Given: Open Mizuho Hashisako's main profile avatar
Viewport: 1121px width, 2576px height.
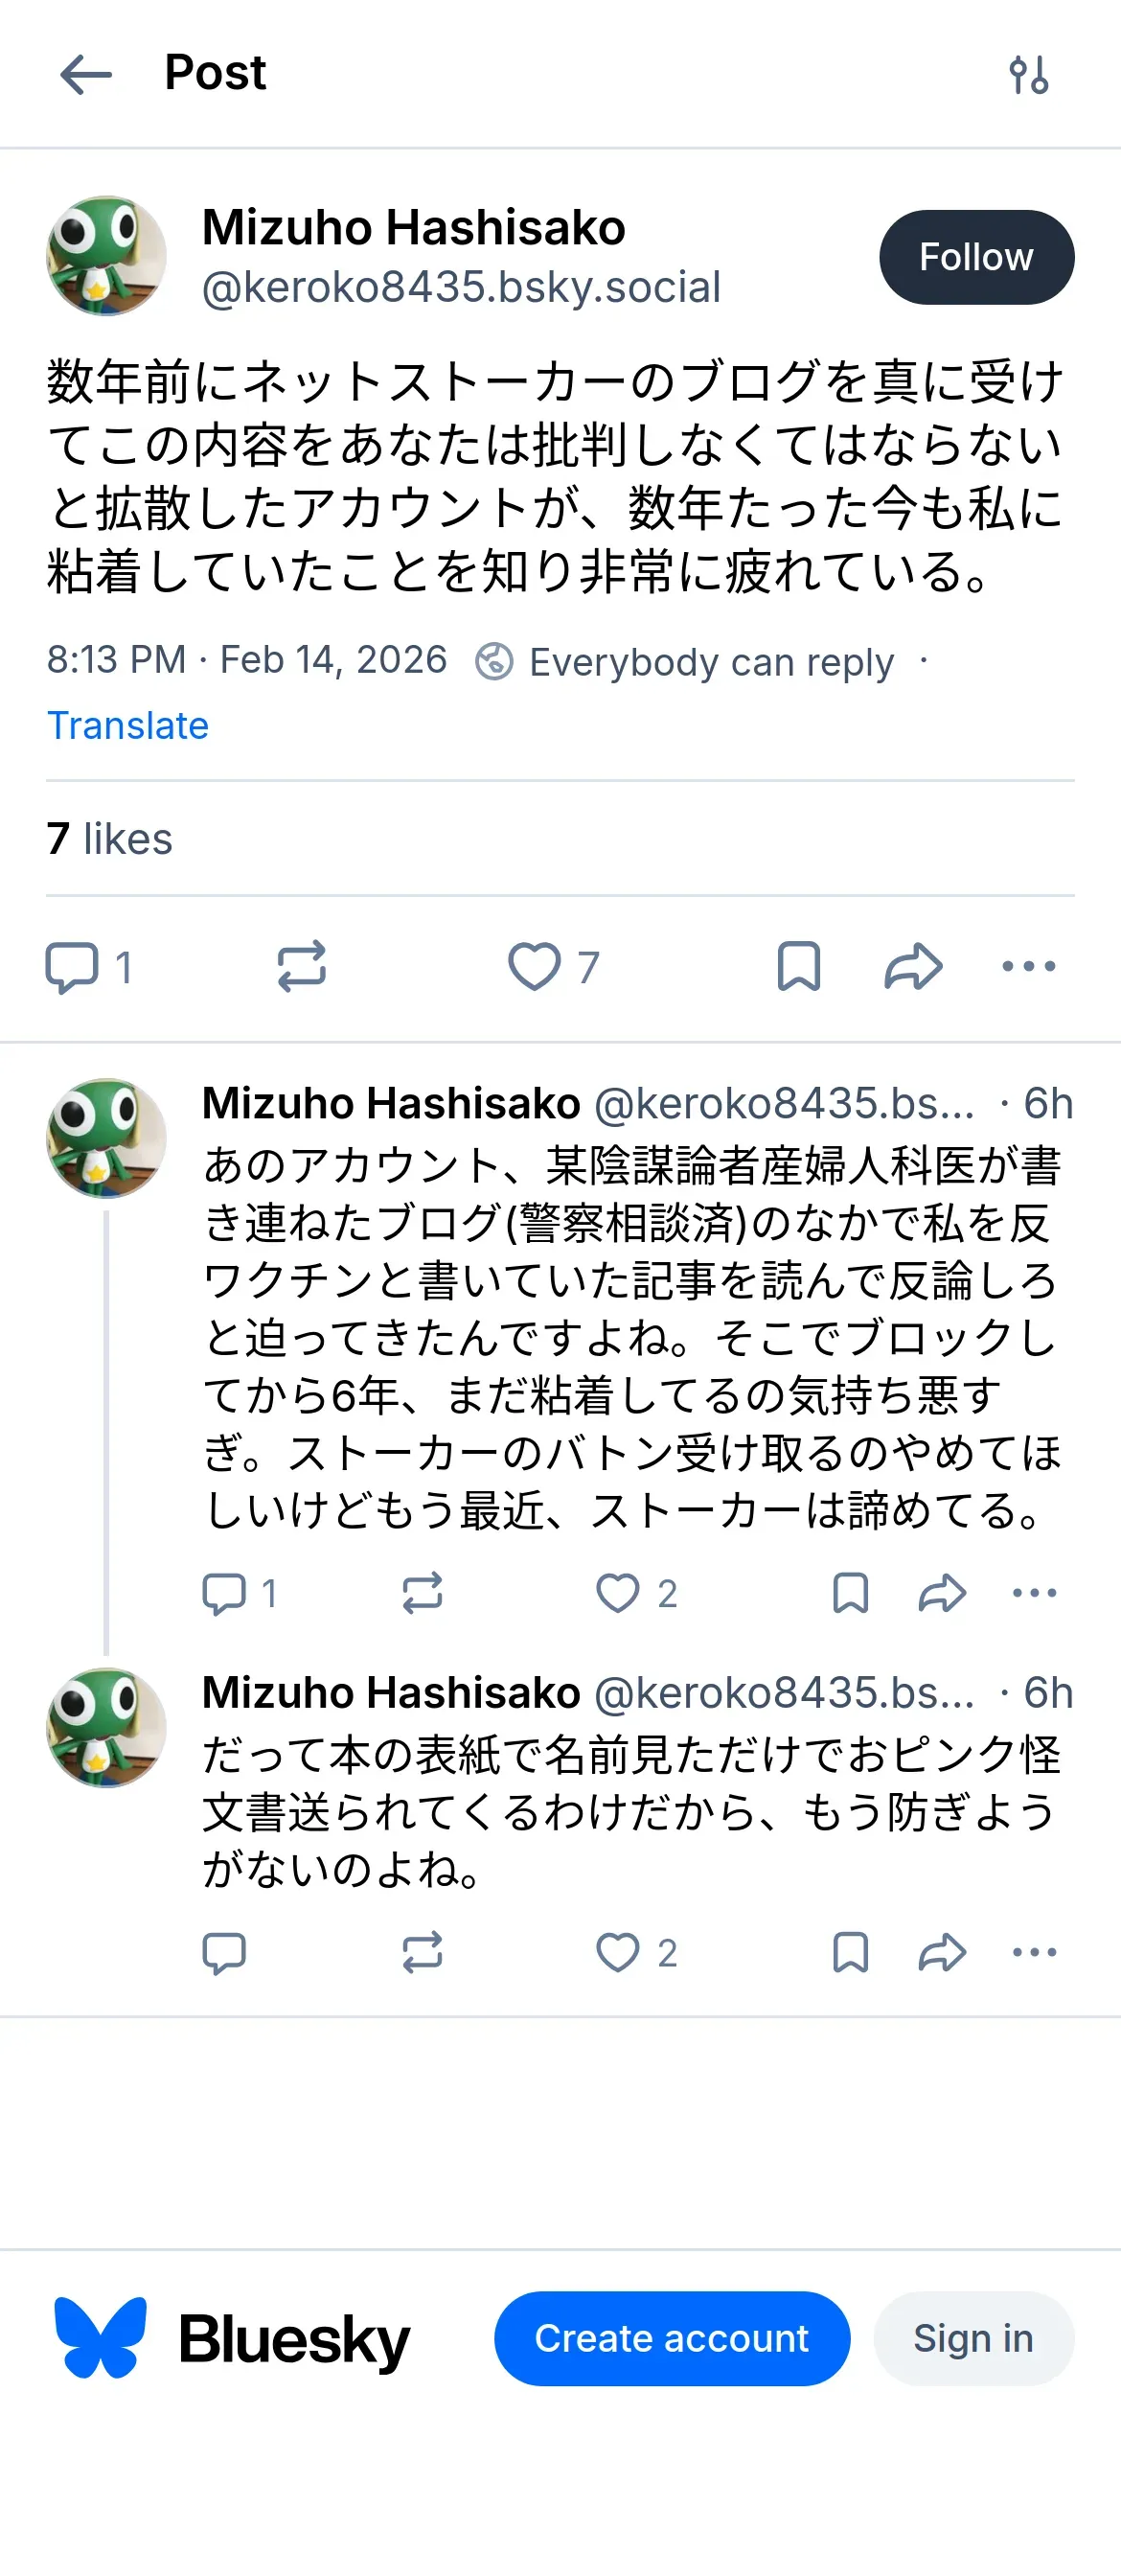Looking at the screenshot, I should point(106,256).
